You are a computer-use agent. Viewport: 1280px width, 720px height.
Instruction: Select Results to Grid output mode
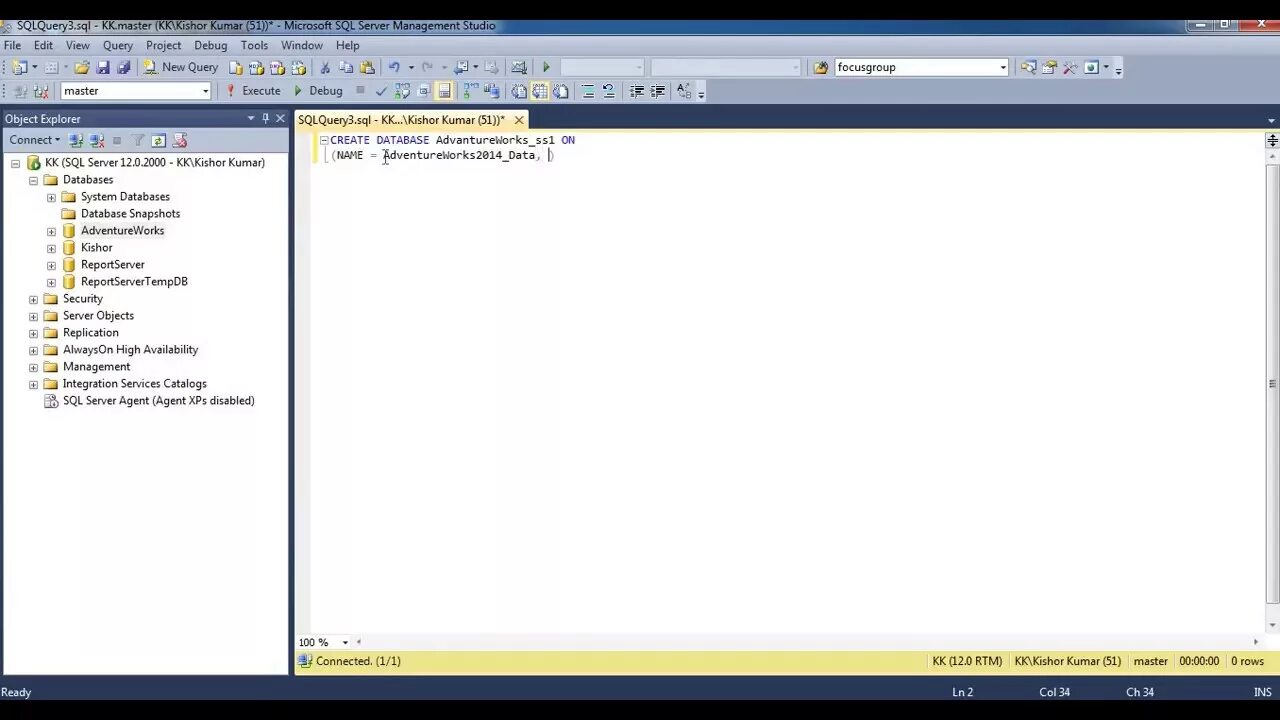point(540,91)
